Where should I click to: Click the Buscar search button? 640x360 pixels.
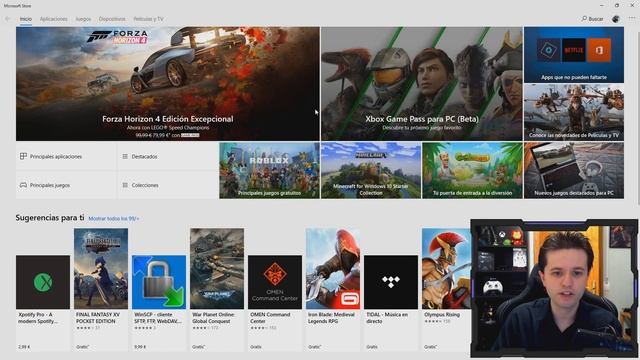tap(592, 19)
